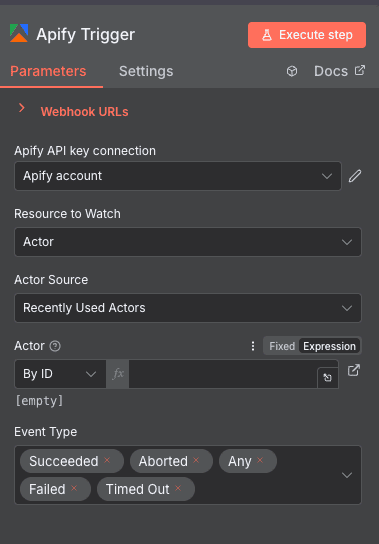Click the Apify API key connection label
The width and height of the screenshot is (379, 544).
[85, 151]
